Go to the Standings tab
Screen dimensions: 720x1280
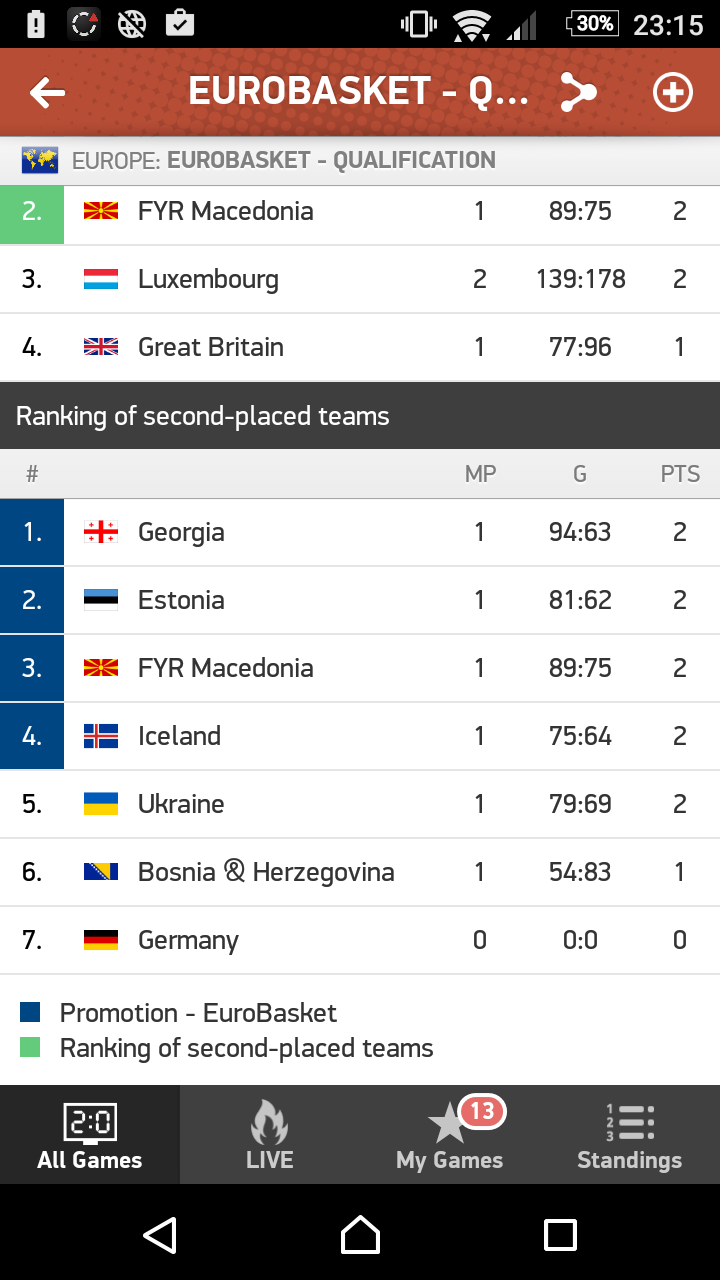click(630, 1136)
